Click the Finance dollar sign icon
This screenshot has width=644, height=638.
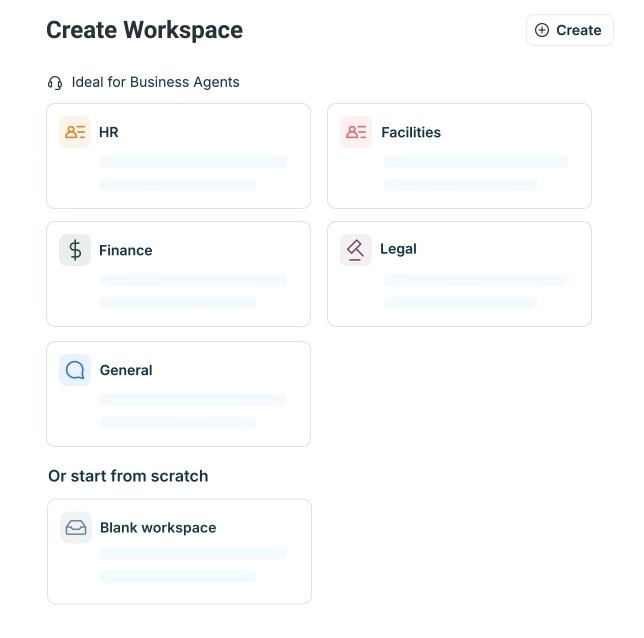click(75, 250)
